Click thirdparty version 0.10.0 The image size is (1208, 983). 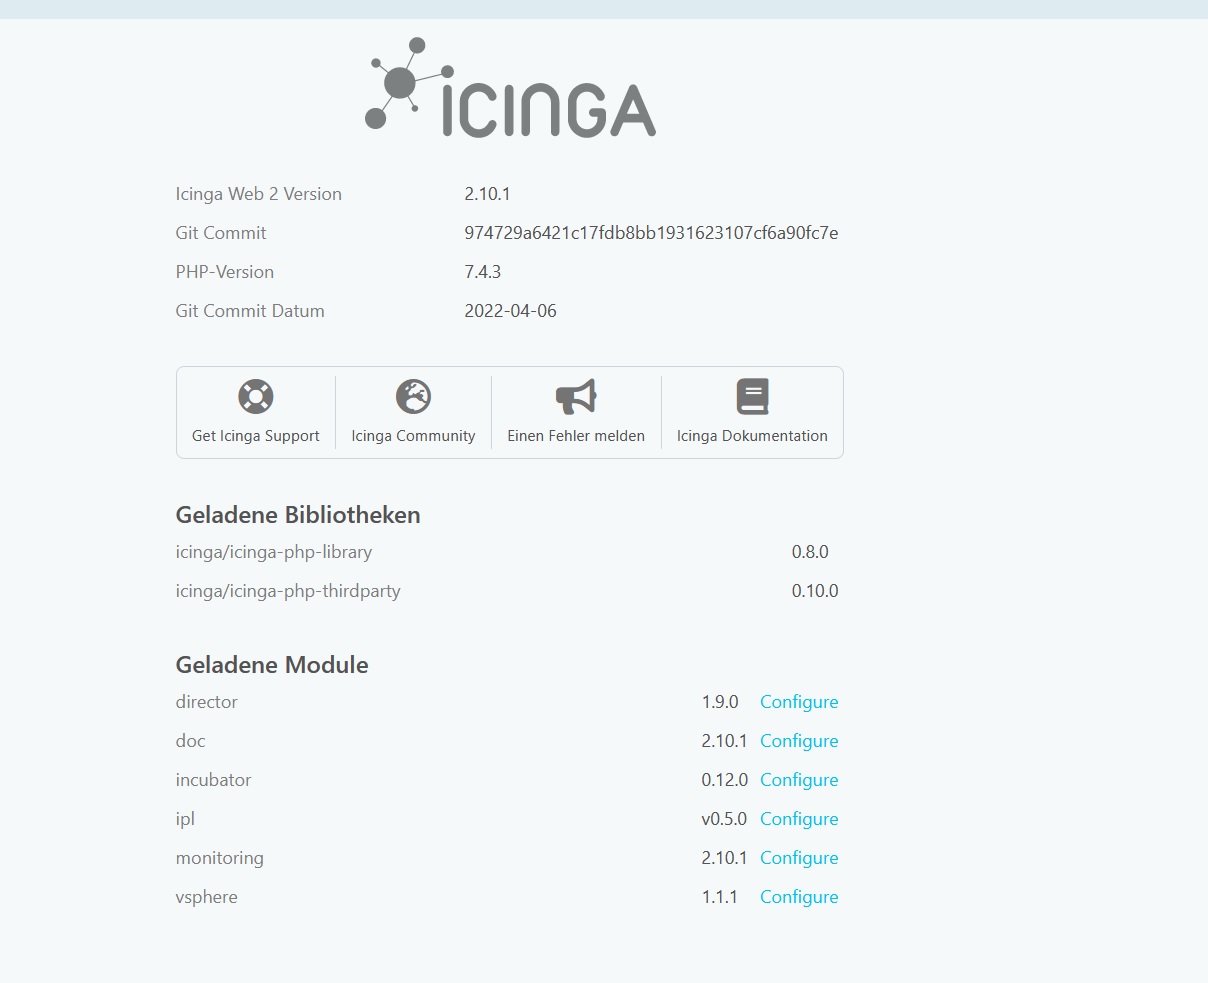[x=815, y=591]
